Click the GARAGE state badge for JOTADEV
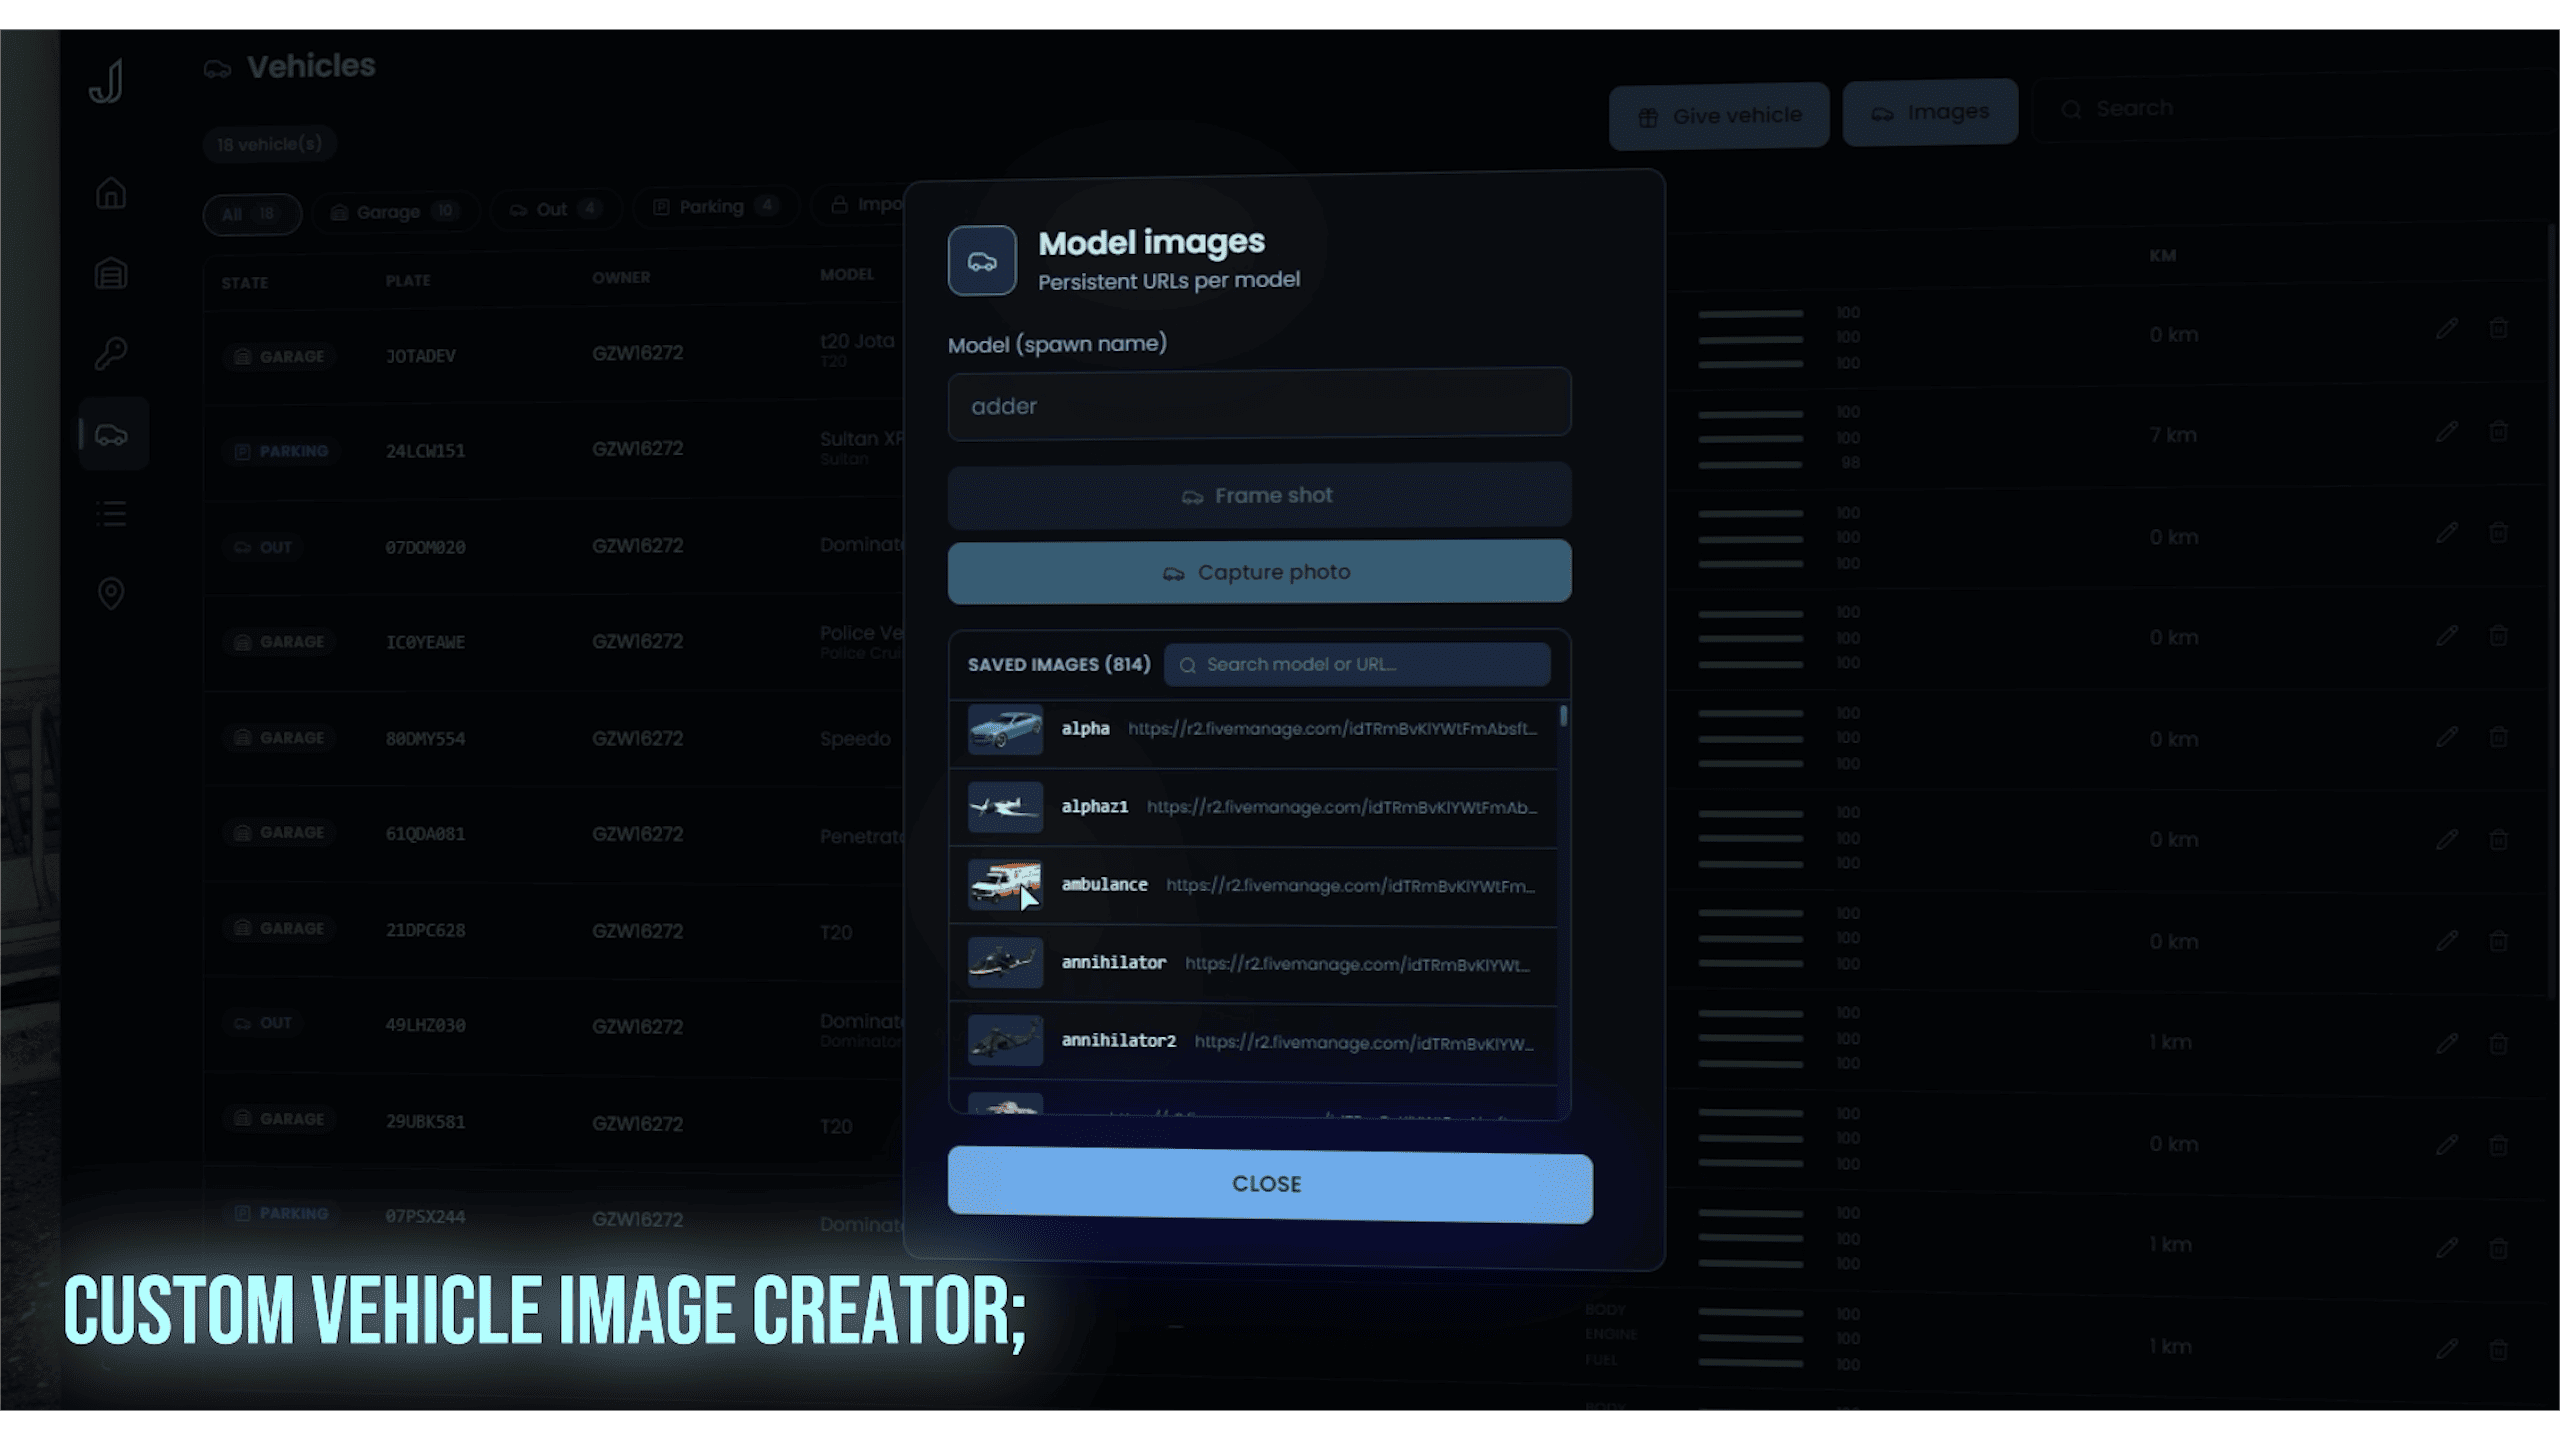 click(x=278, y=357)
